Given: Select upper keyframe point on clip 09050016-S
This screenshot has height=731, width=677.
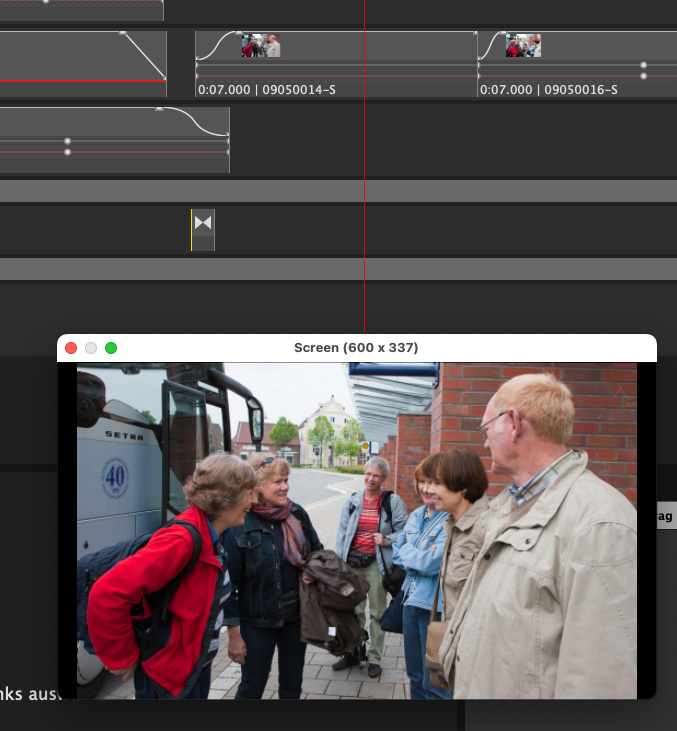Looking at the screenshot, I should [643, 65].
